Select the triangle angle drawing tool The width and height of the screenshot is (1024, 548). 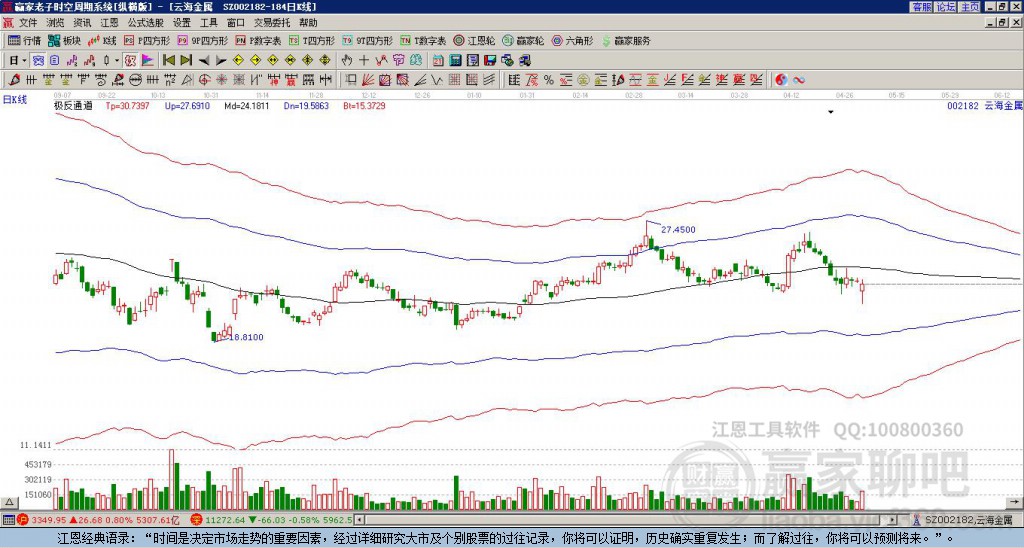tap(187, 80)
